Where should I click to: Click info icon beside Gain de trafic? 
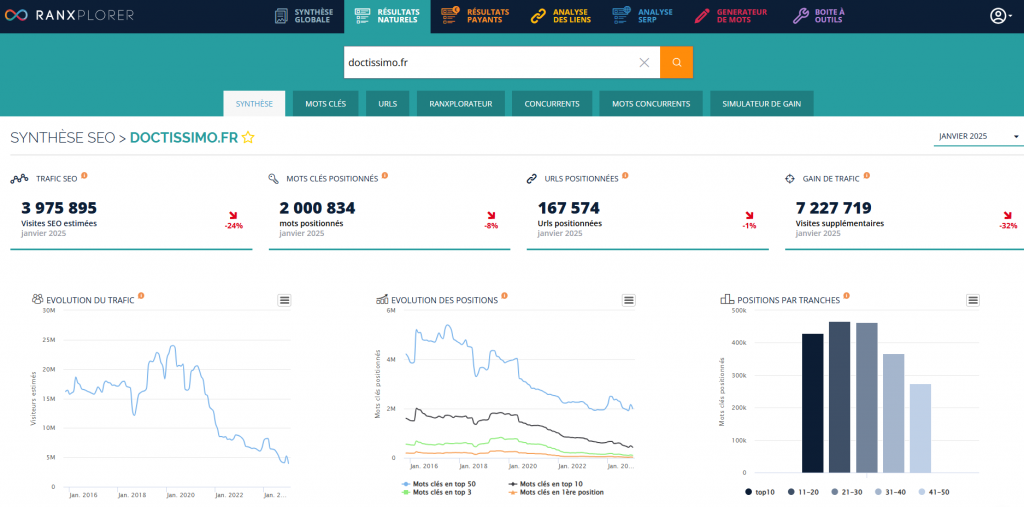point(866,175)
